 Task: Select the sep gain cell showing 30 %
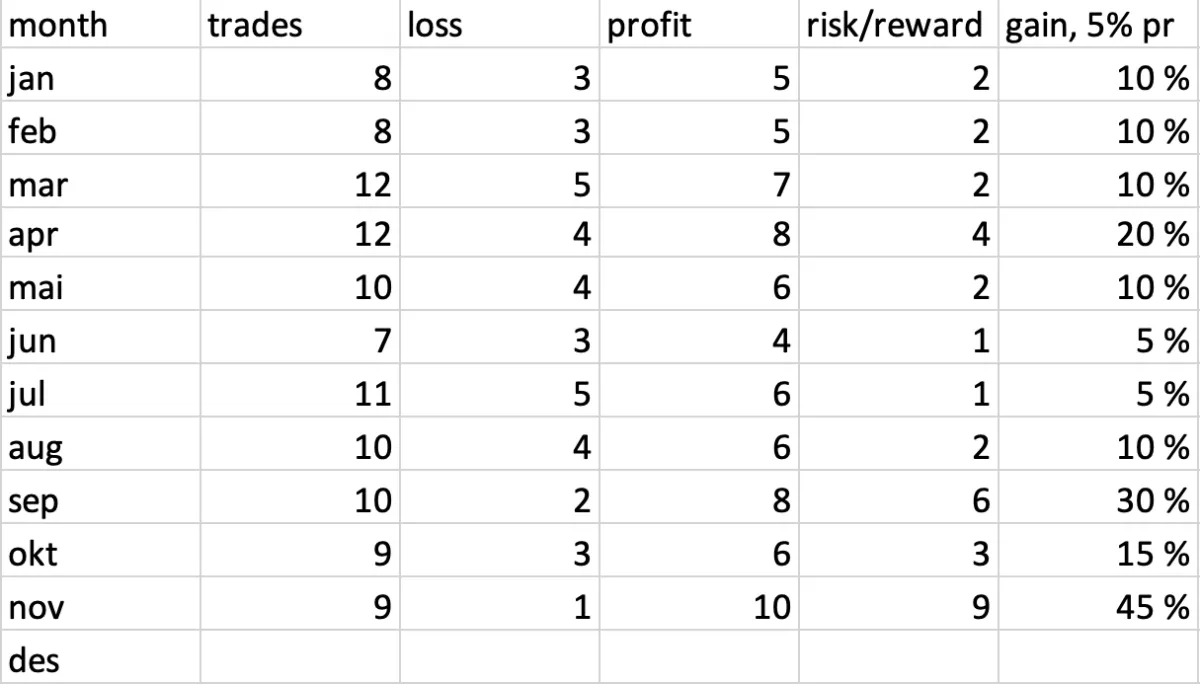pos(1098,498)
